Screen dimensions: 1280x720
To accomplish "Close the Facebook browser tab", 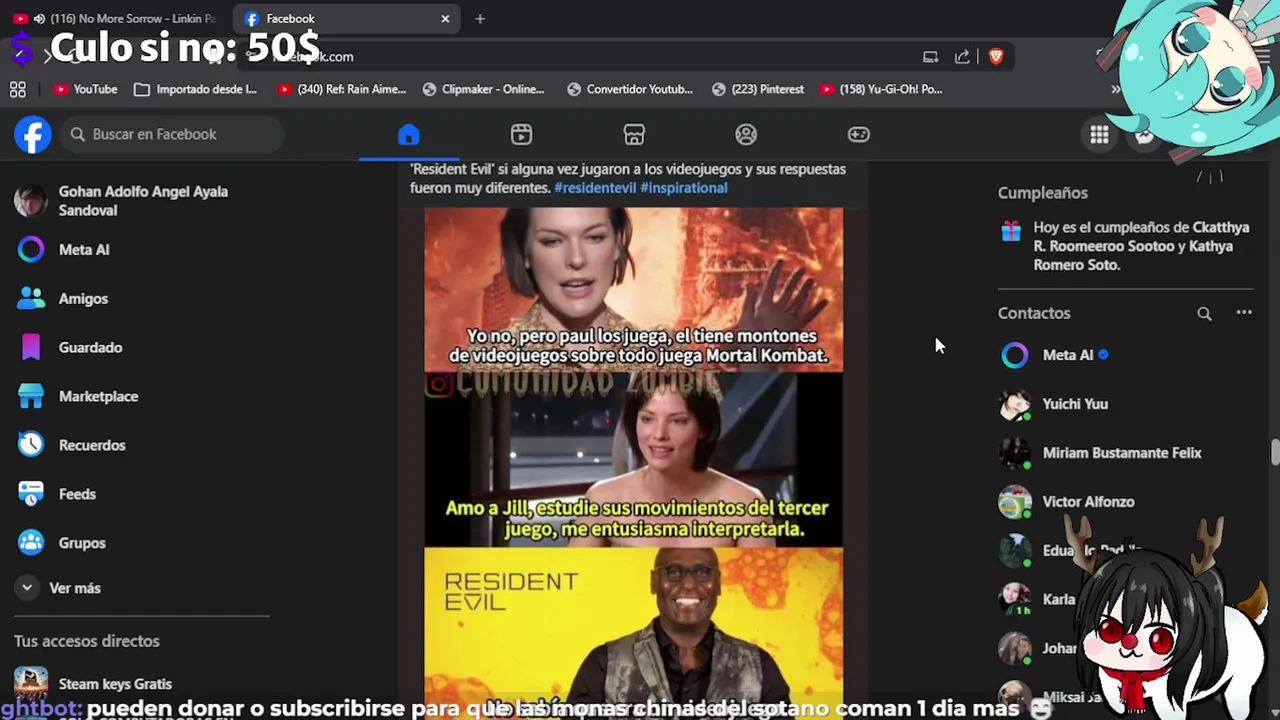I will click(445, 18).
